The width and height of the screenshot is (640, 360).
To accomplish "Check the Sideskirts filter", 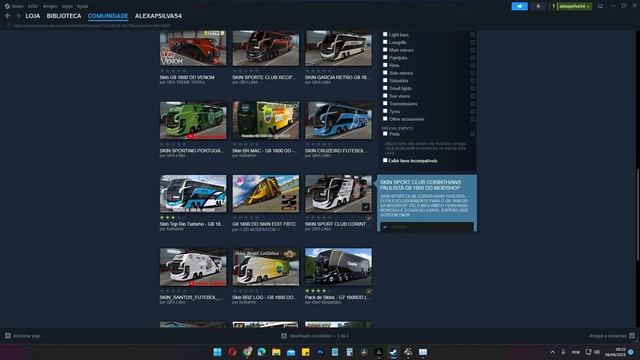I will pos(385,80).
